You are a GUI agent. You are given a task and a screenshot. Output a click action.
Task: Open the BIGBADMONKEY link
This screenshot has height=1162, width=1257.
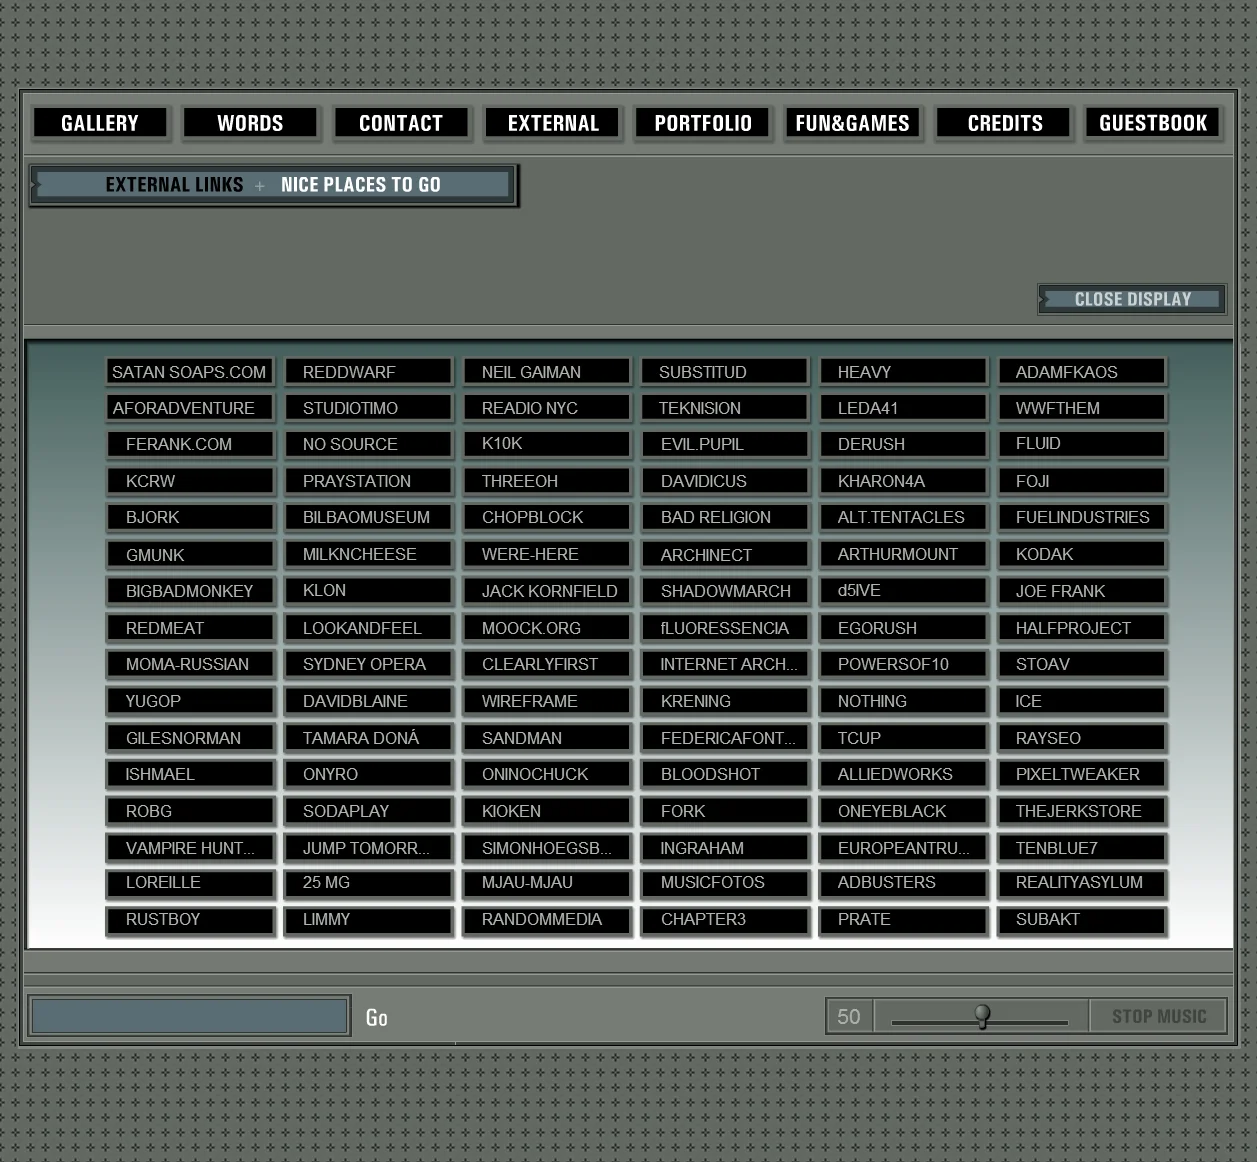click(x=190, y=591)
